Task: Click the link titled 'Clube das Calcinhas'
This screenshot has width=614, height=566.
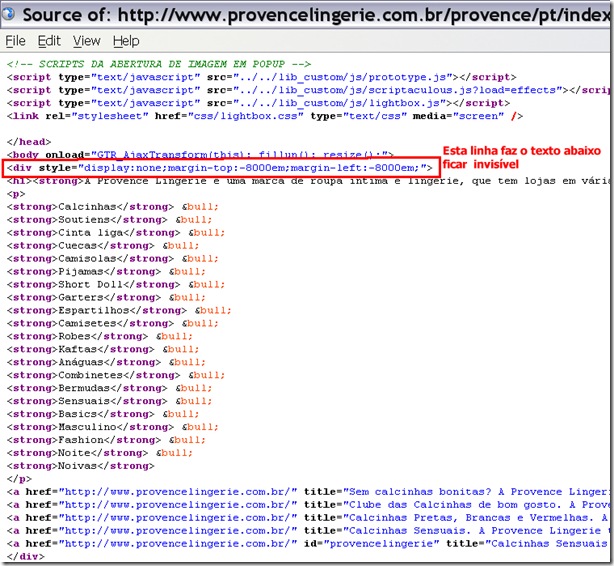Action: (x=308, y=505)
